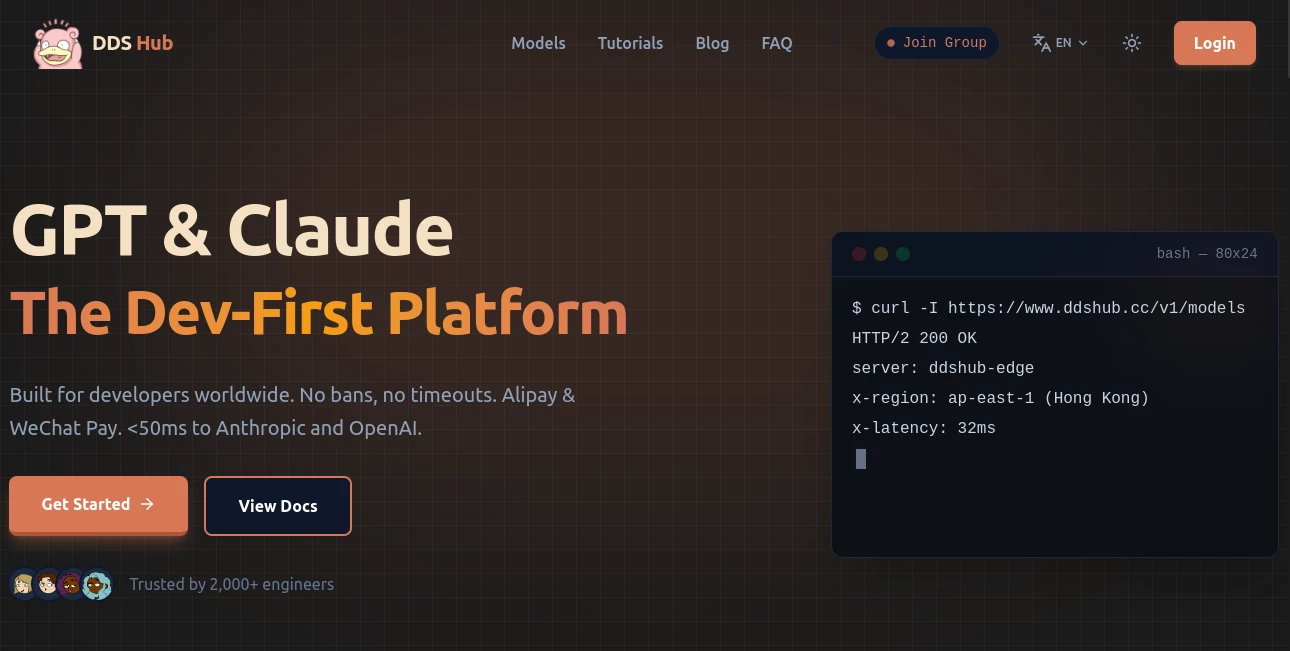This screenshot has height=651, width=1290.
Task: Click the 'GPT & Claude' headline
Action: click(231, 230)
